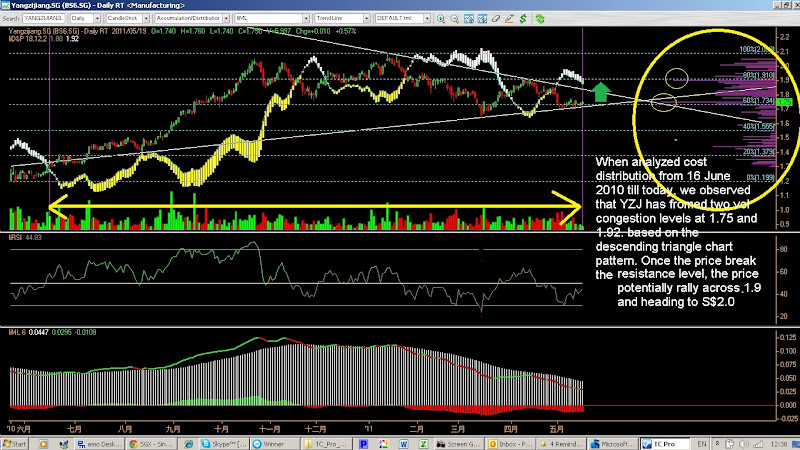
Task: Switch to 4 Reminders taskbar window
Action: pyautogui.click(x=561, y=444)
